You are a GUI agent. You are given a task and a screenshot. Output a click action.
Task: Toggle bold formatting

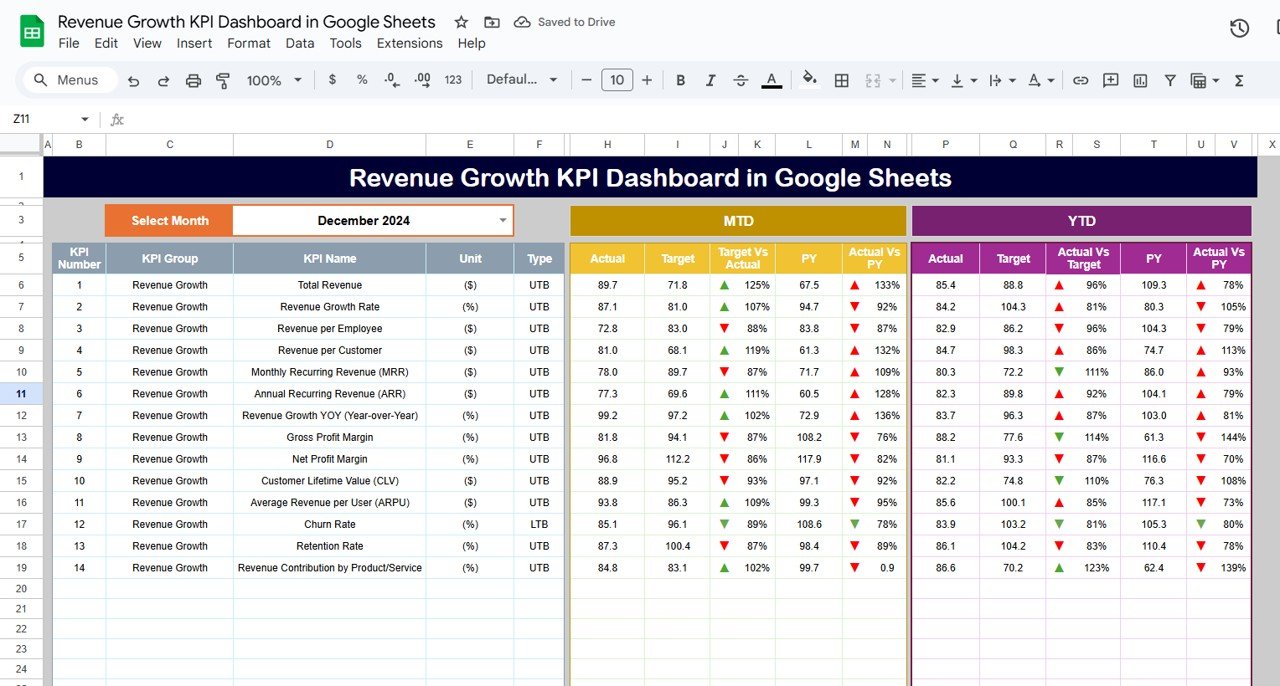[681, 79]
